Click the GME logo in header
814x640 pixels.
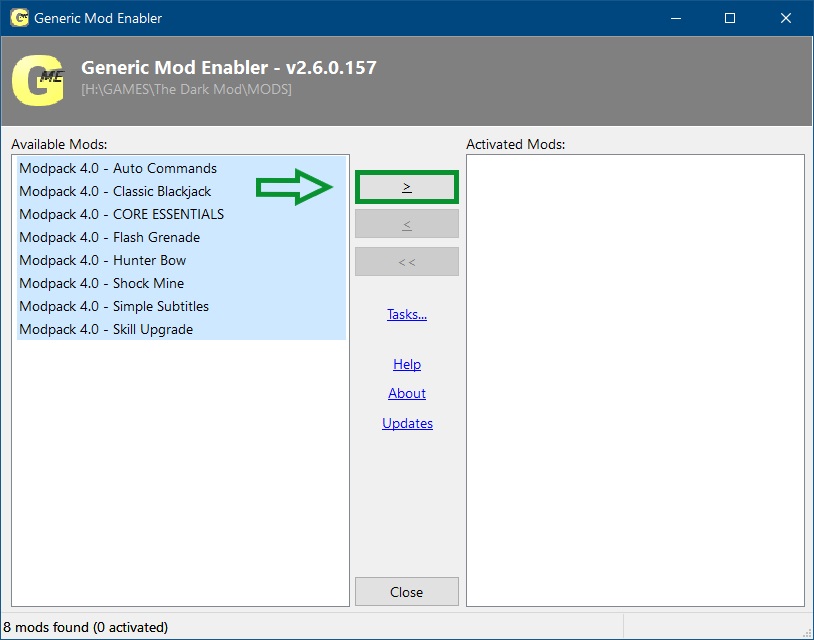click(38, 80)
